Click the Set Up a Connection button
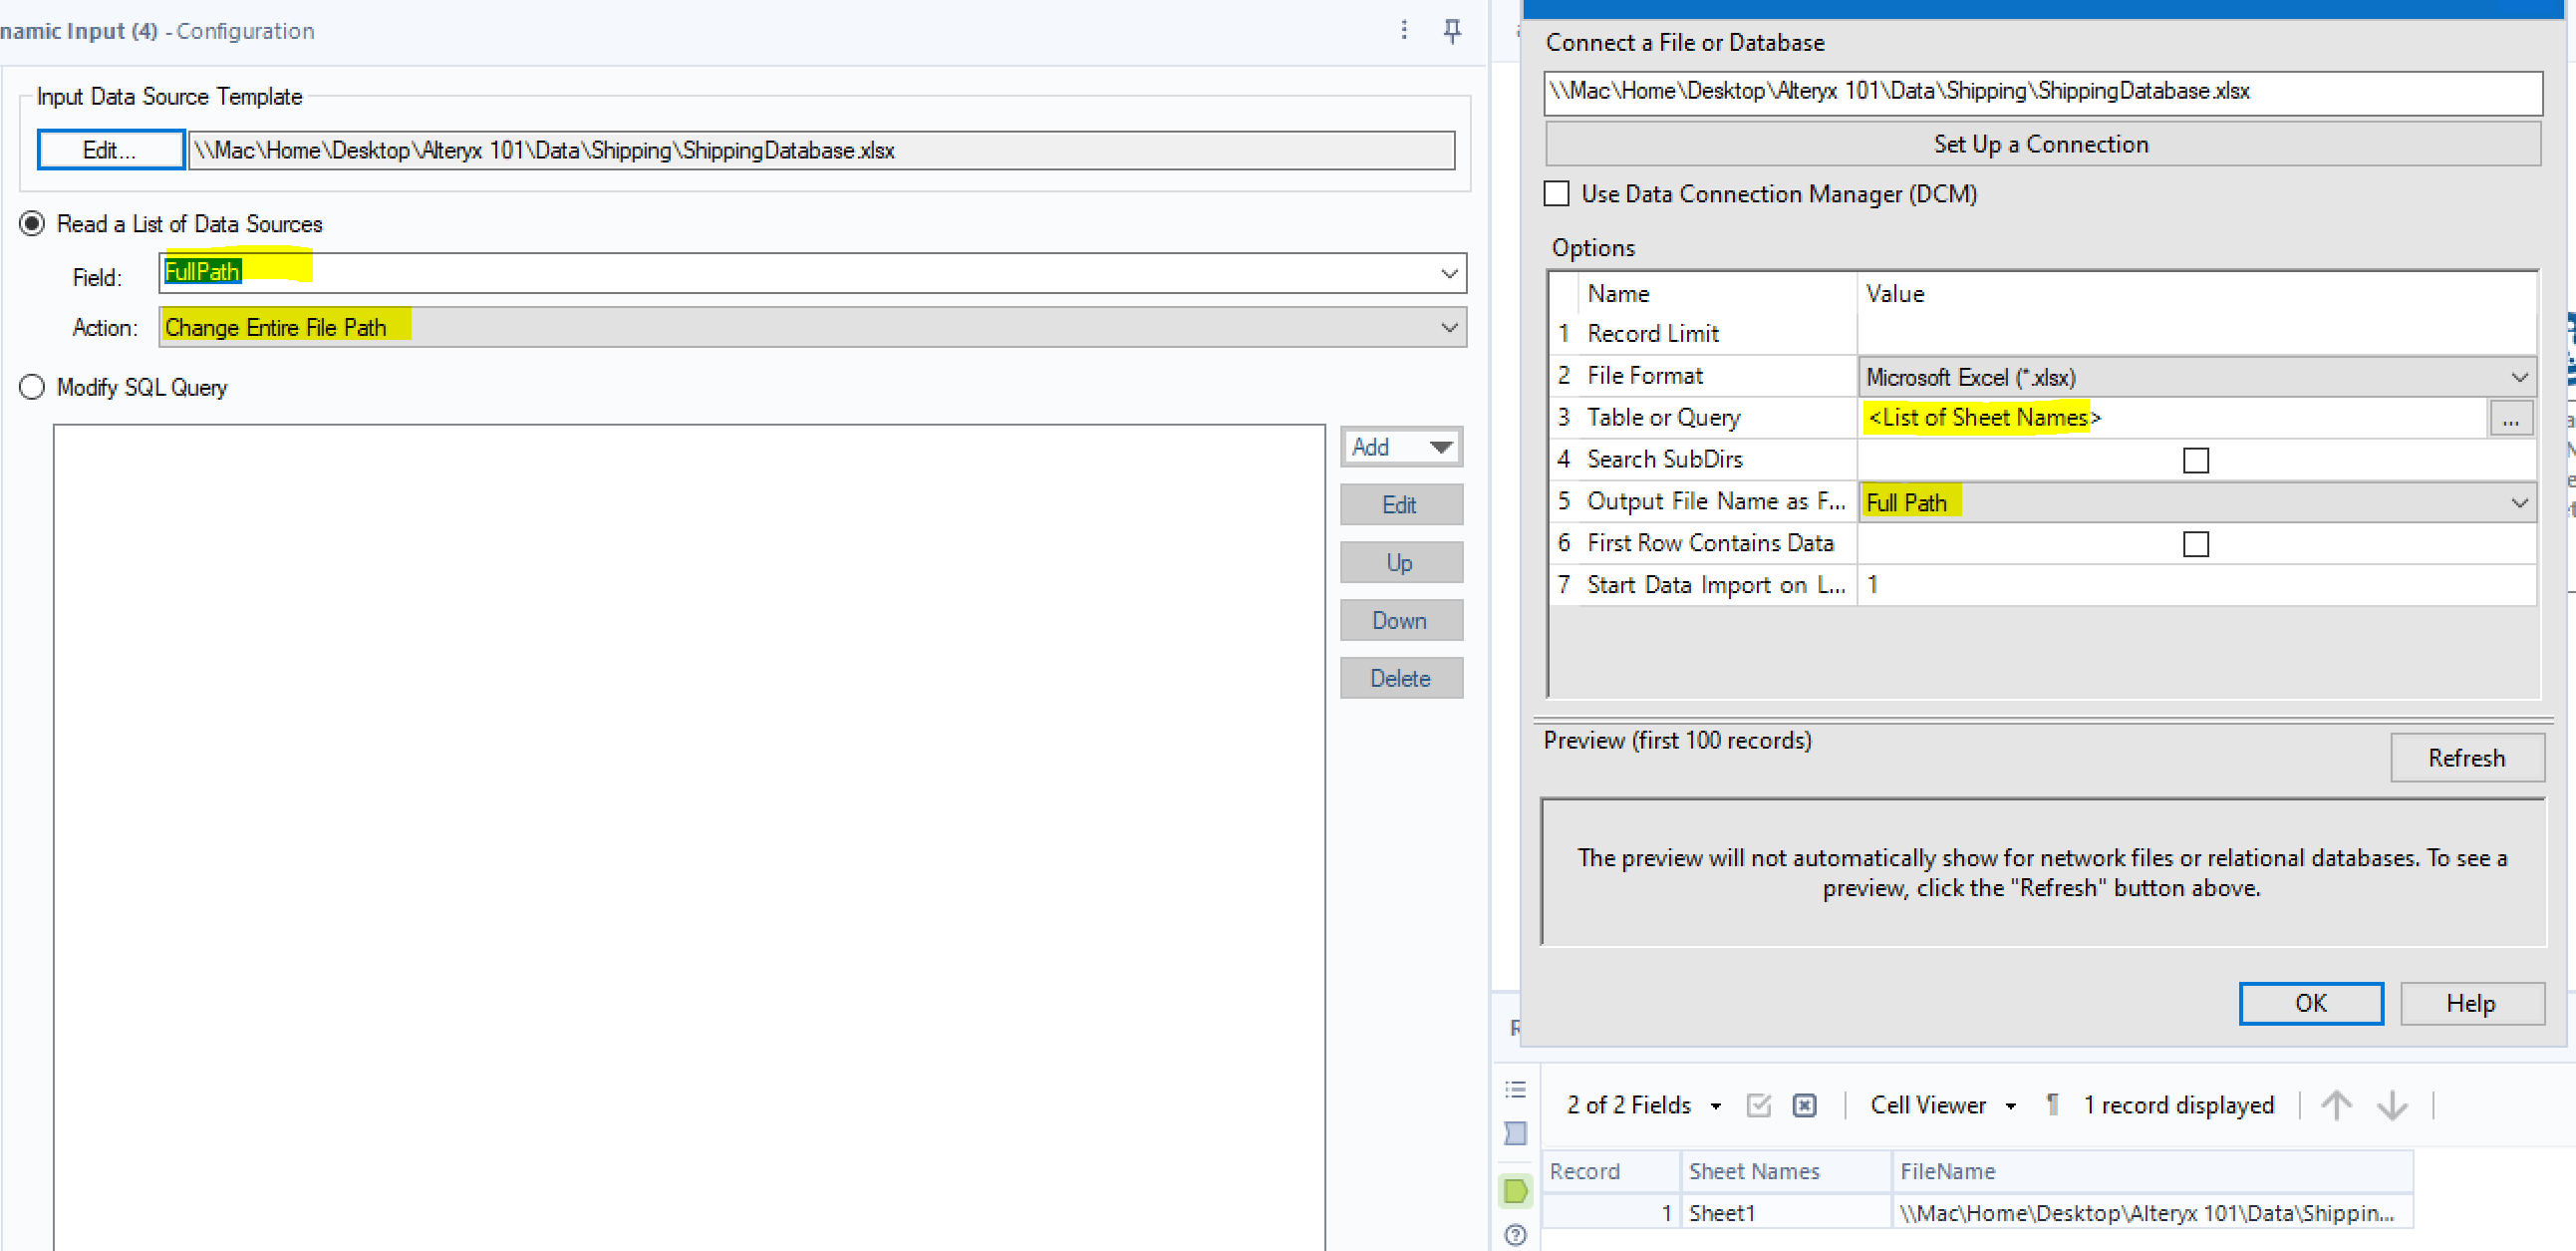Image resolution: width=2576 pixels, height=1251 pixels. coord(2041,144)
